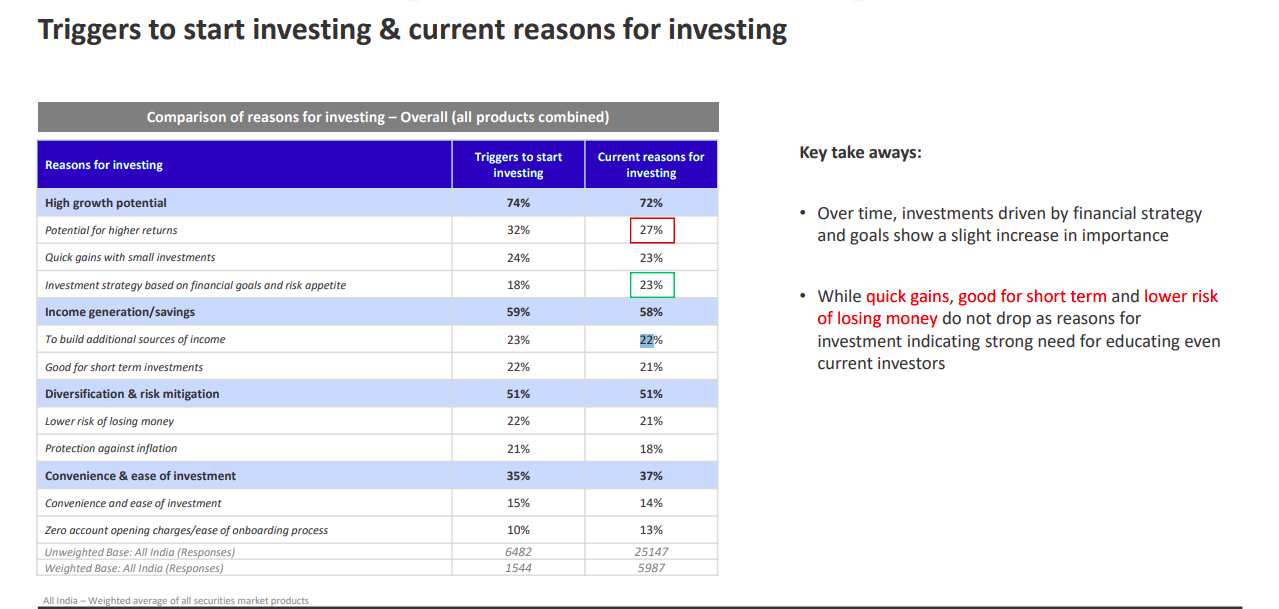Click the gray "Comparison of reasons for investing" banner

tap(378, 117)
